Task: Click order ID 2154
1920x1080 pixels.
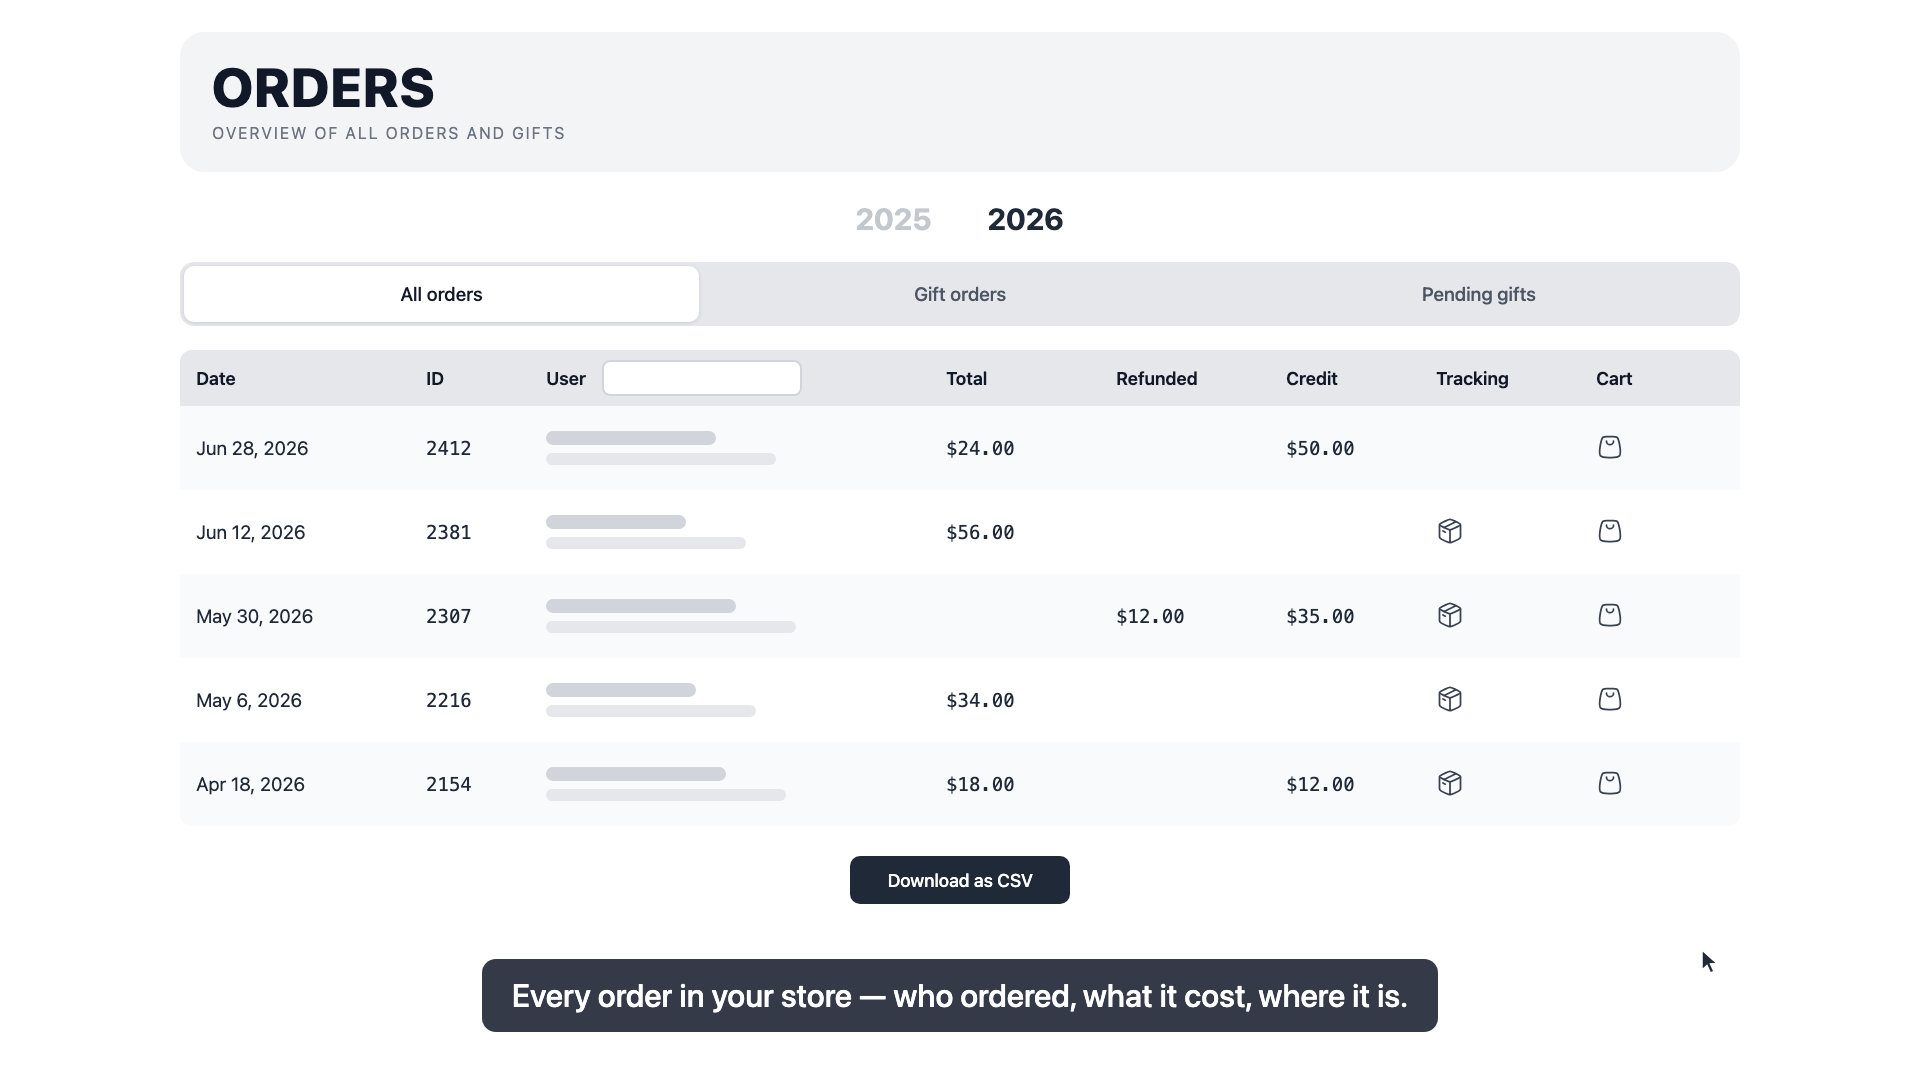Action: pyautogui.click(x=448, y=784)
